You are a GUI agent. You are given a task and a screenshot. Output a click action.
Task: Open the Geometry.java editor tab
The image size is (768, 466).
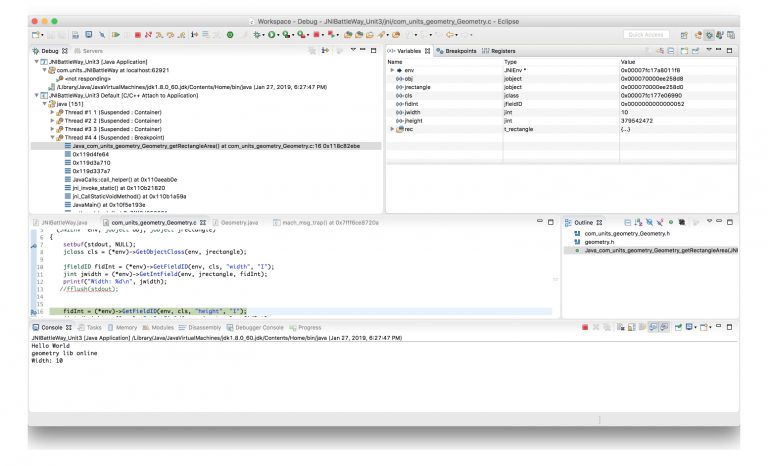[235, 222]
